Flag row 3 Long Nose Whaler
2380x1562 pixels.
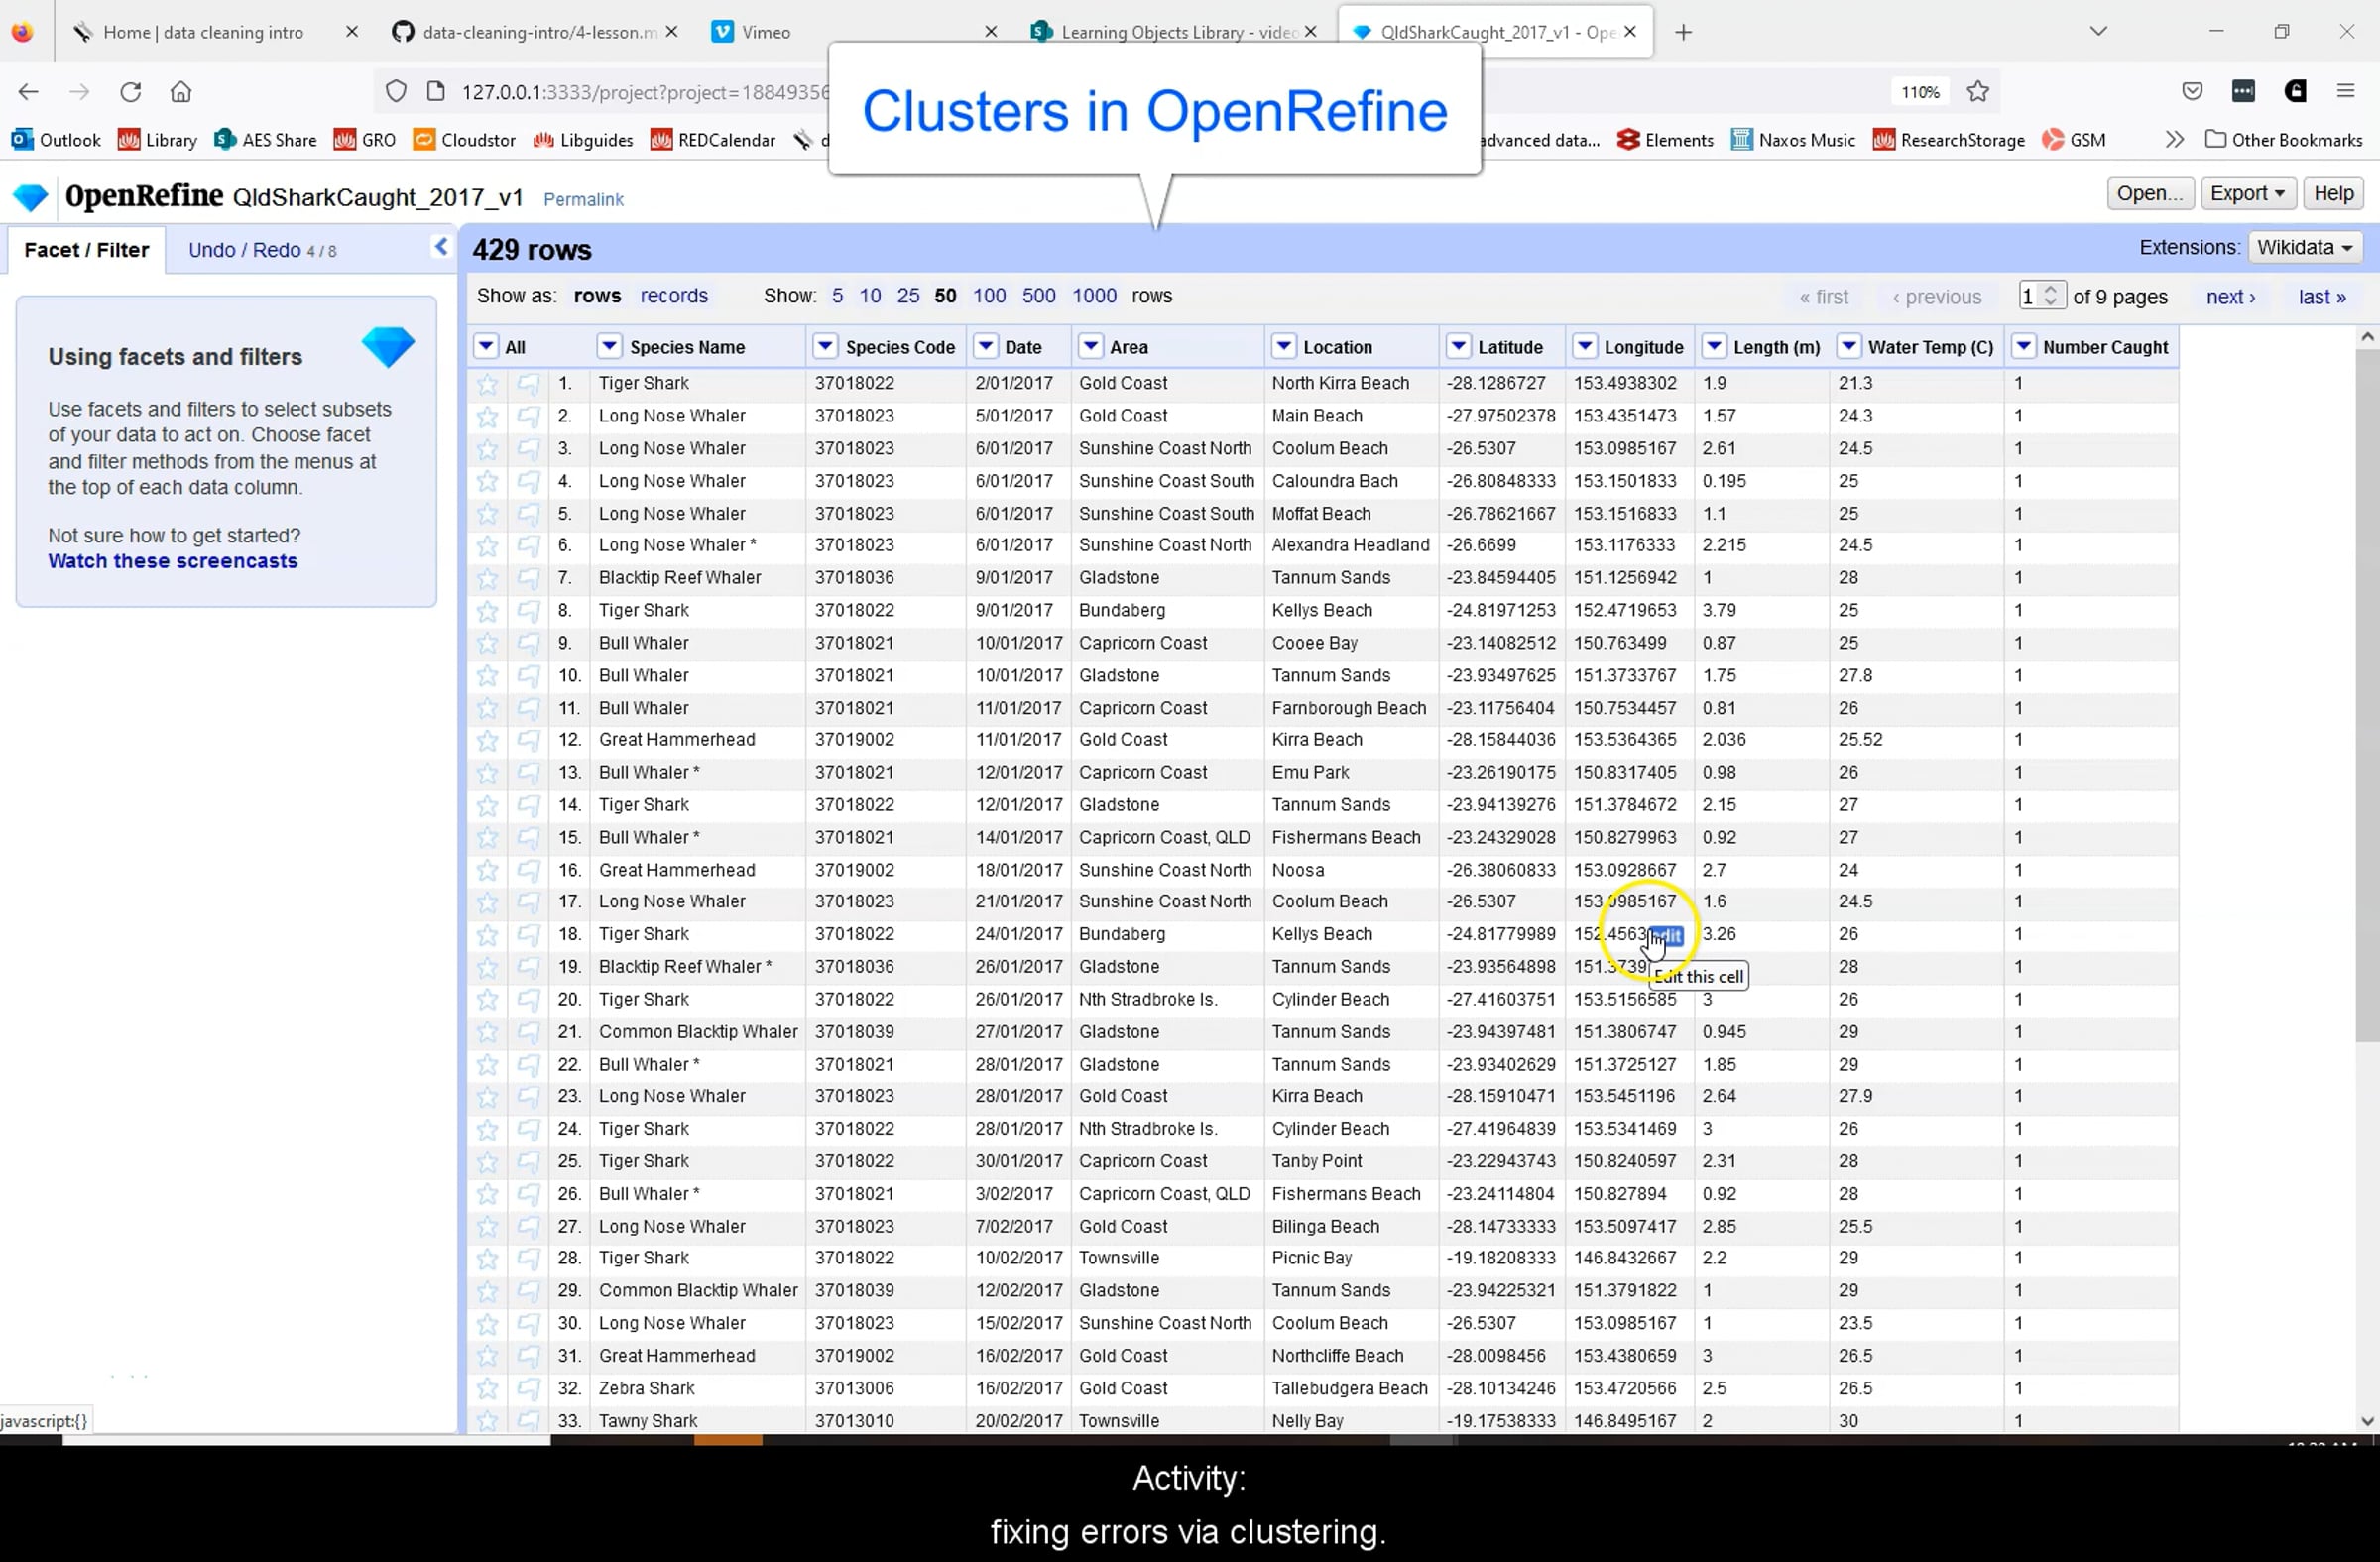point(528,449)
